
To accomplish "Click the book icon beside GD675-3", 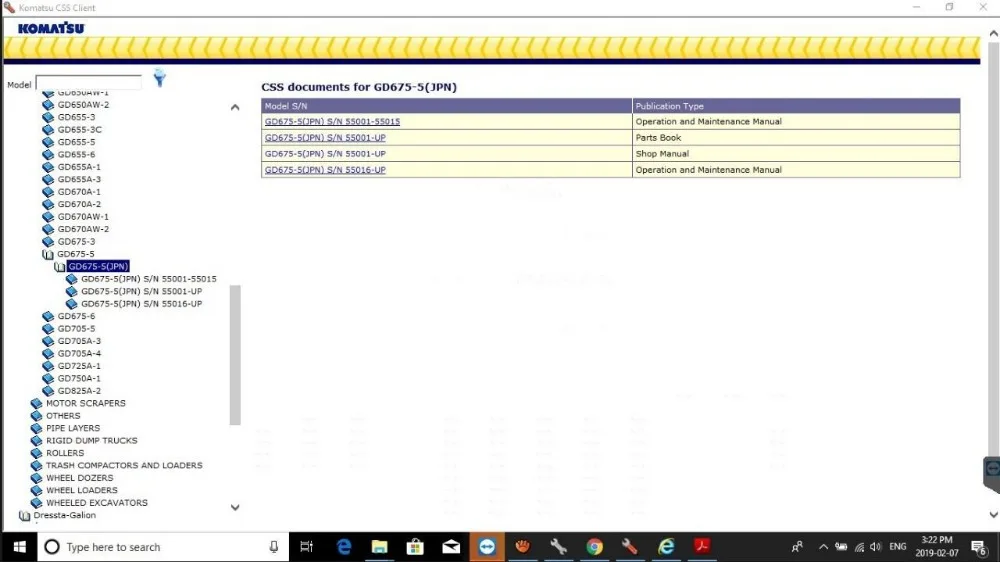I will pyautogui.click(x=48, y=242).
